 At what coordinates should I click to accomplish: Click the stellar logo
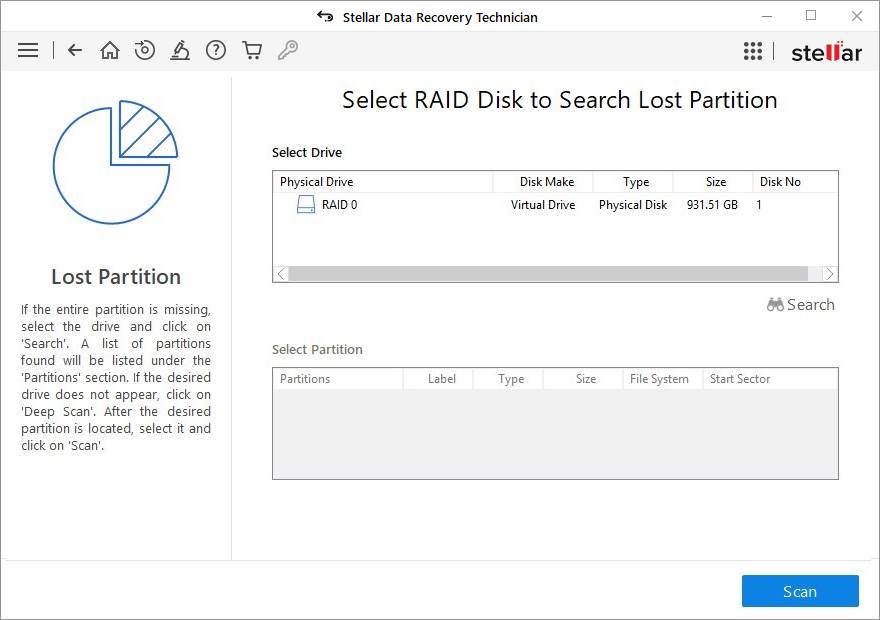826,52
